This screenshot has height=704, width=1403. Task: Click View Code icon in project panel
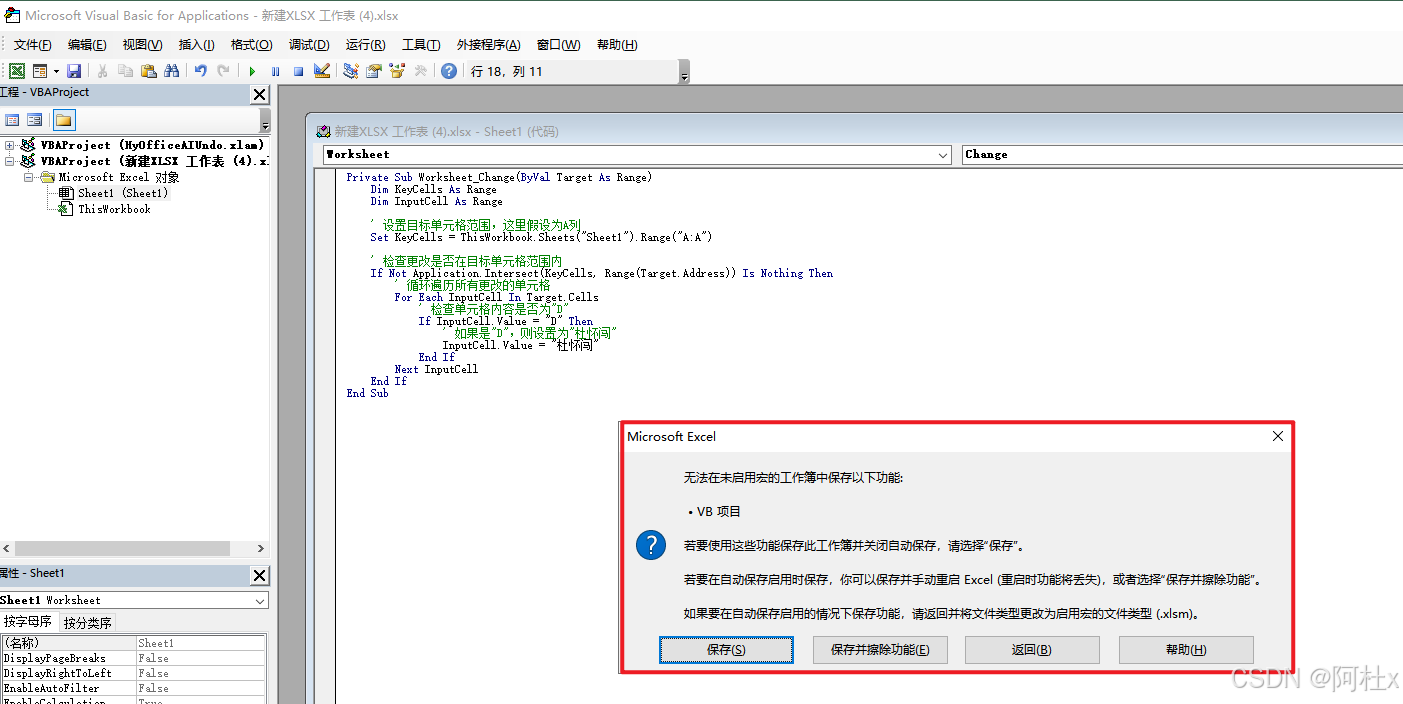tap(13, 120)
